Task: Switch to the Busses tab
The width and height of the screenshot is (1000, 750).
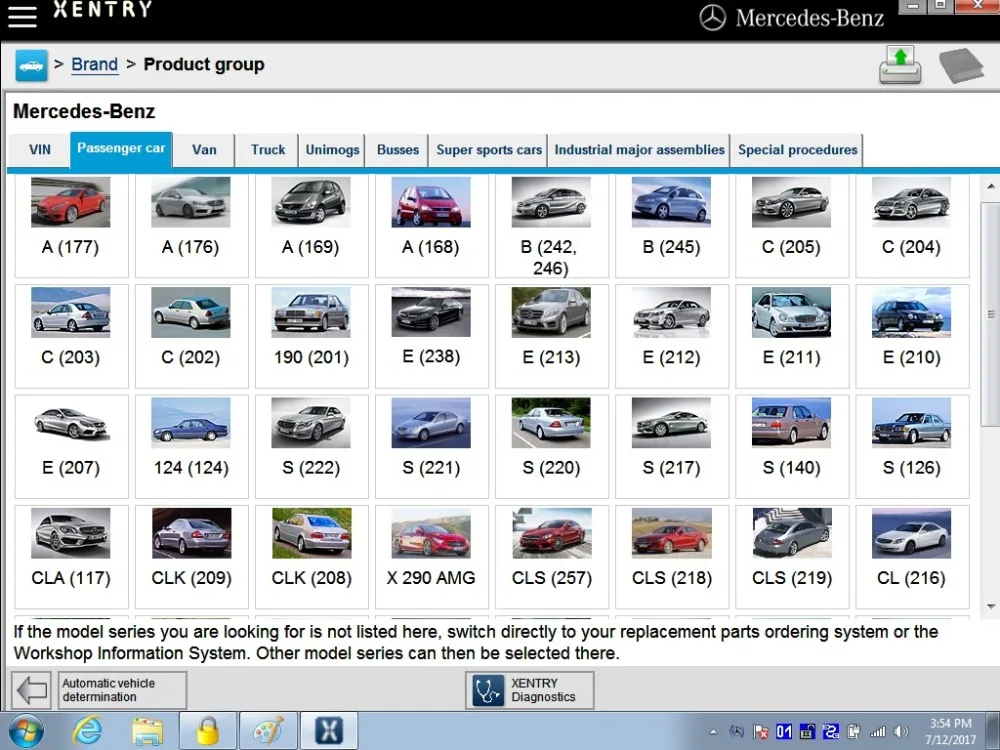Action: coord(398,150)
